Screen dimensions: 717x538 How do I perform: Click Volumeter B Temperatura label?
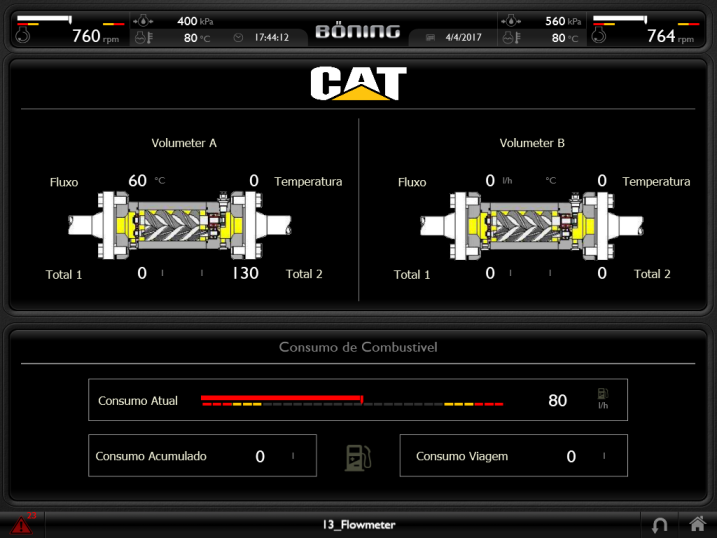pyautogui.click(x=656, y=182)
